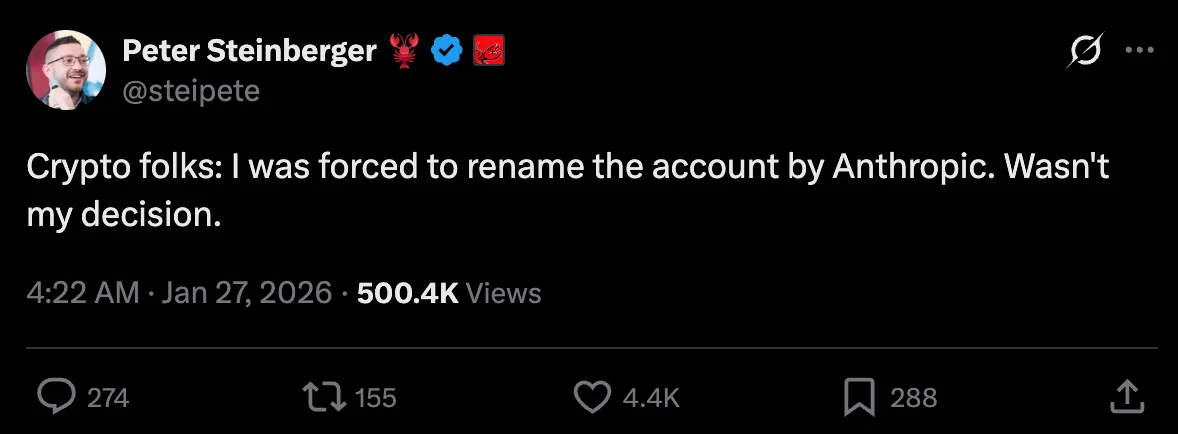Click the 4.4K likes count

tap(651, 398)
